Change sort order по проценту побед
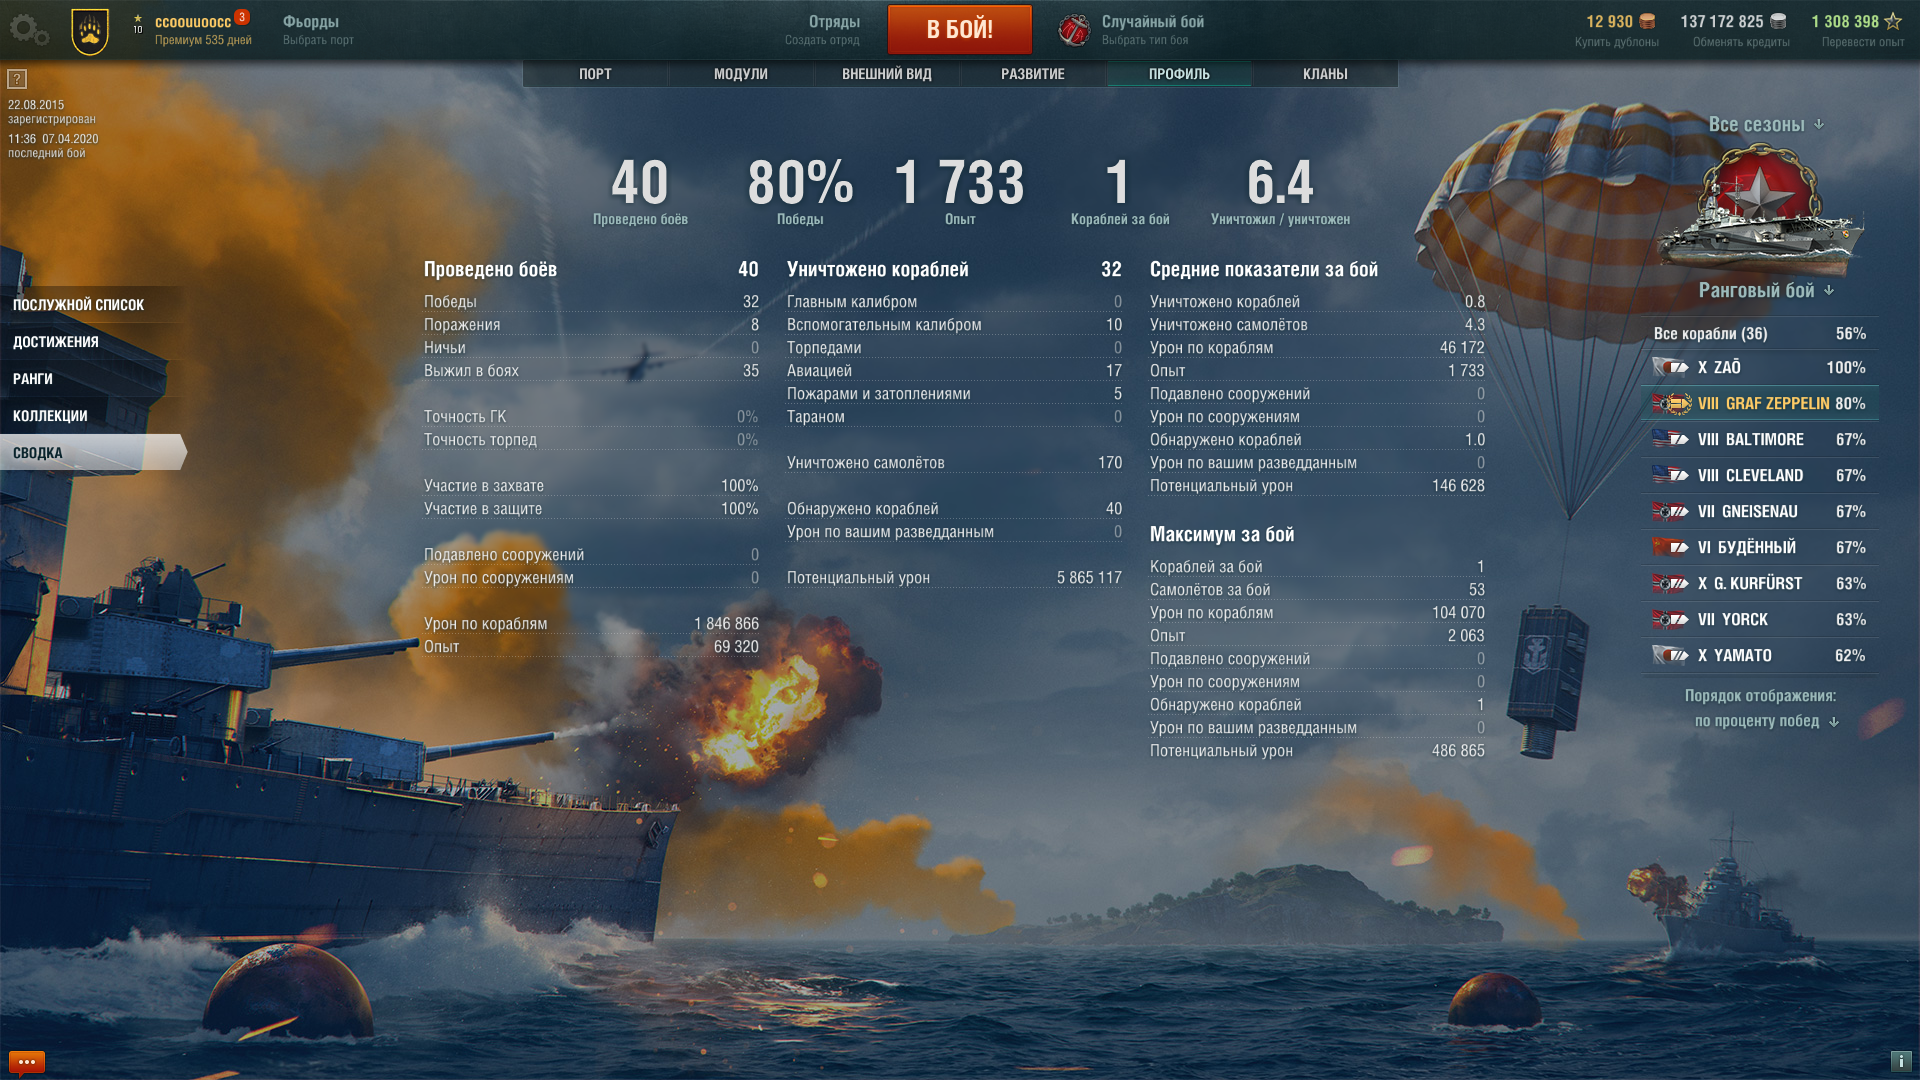1920x1080 pixels. pyautogui.click(x=1766, y=721)
